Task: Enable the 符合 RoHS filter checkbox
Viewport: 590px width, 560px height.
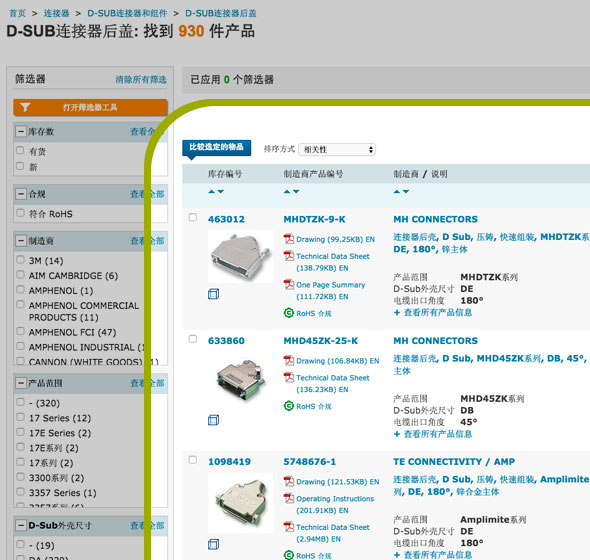Action: pos(20,213)
